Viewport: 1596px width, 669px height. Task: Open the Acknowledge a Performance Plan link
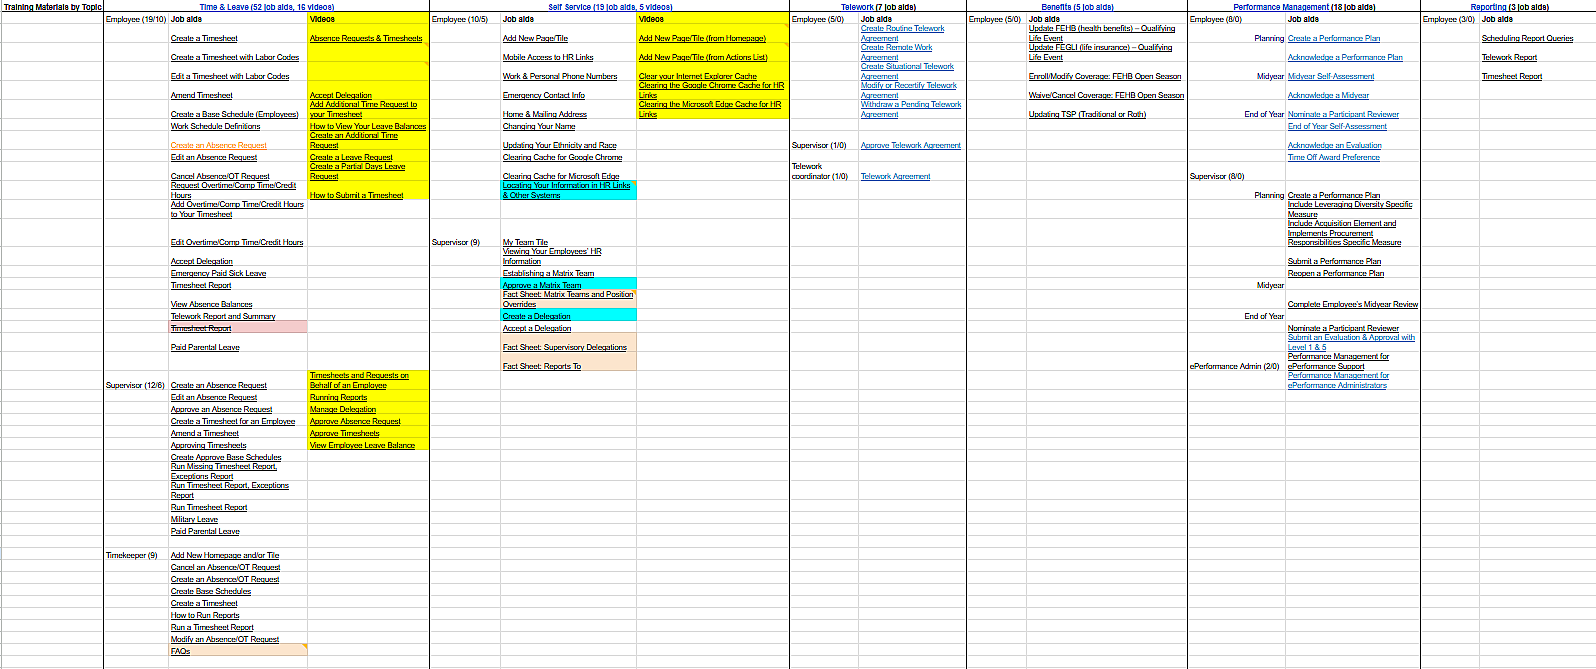point(1345,58)
